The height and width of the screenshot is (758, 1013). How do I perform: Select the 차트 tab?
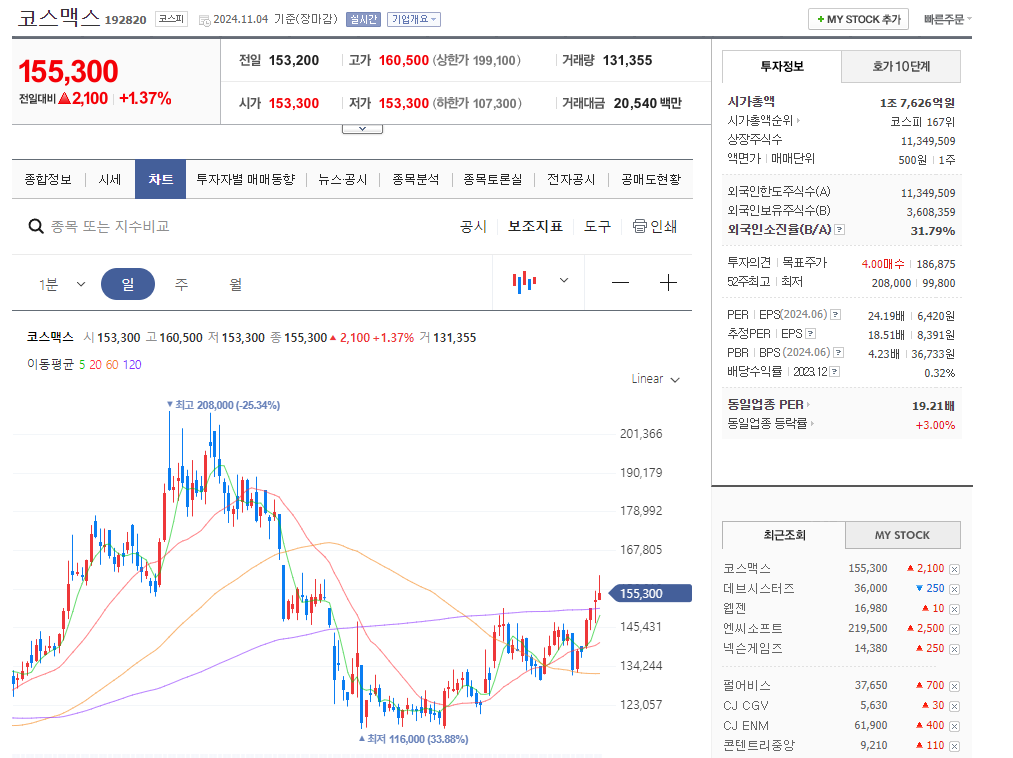pos(160,179)
